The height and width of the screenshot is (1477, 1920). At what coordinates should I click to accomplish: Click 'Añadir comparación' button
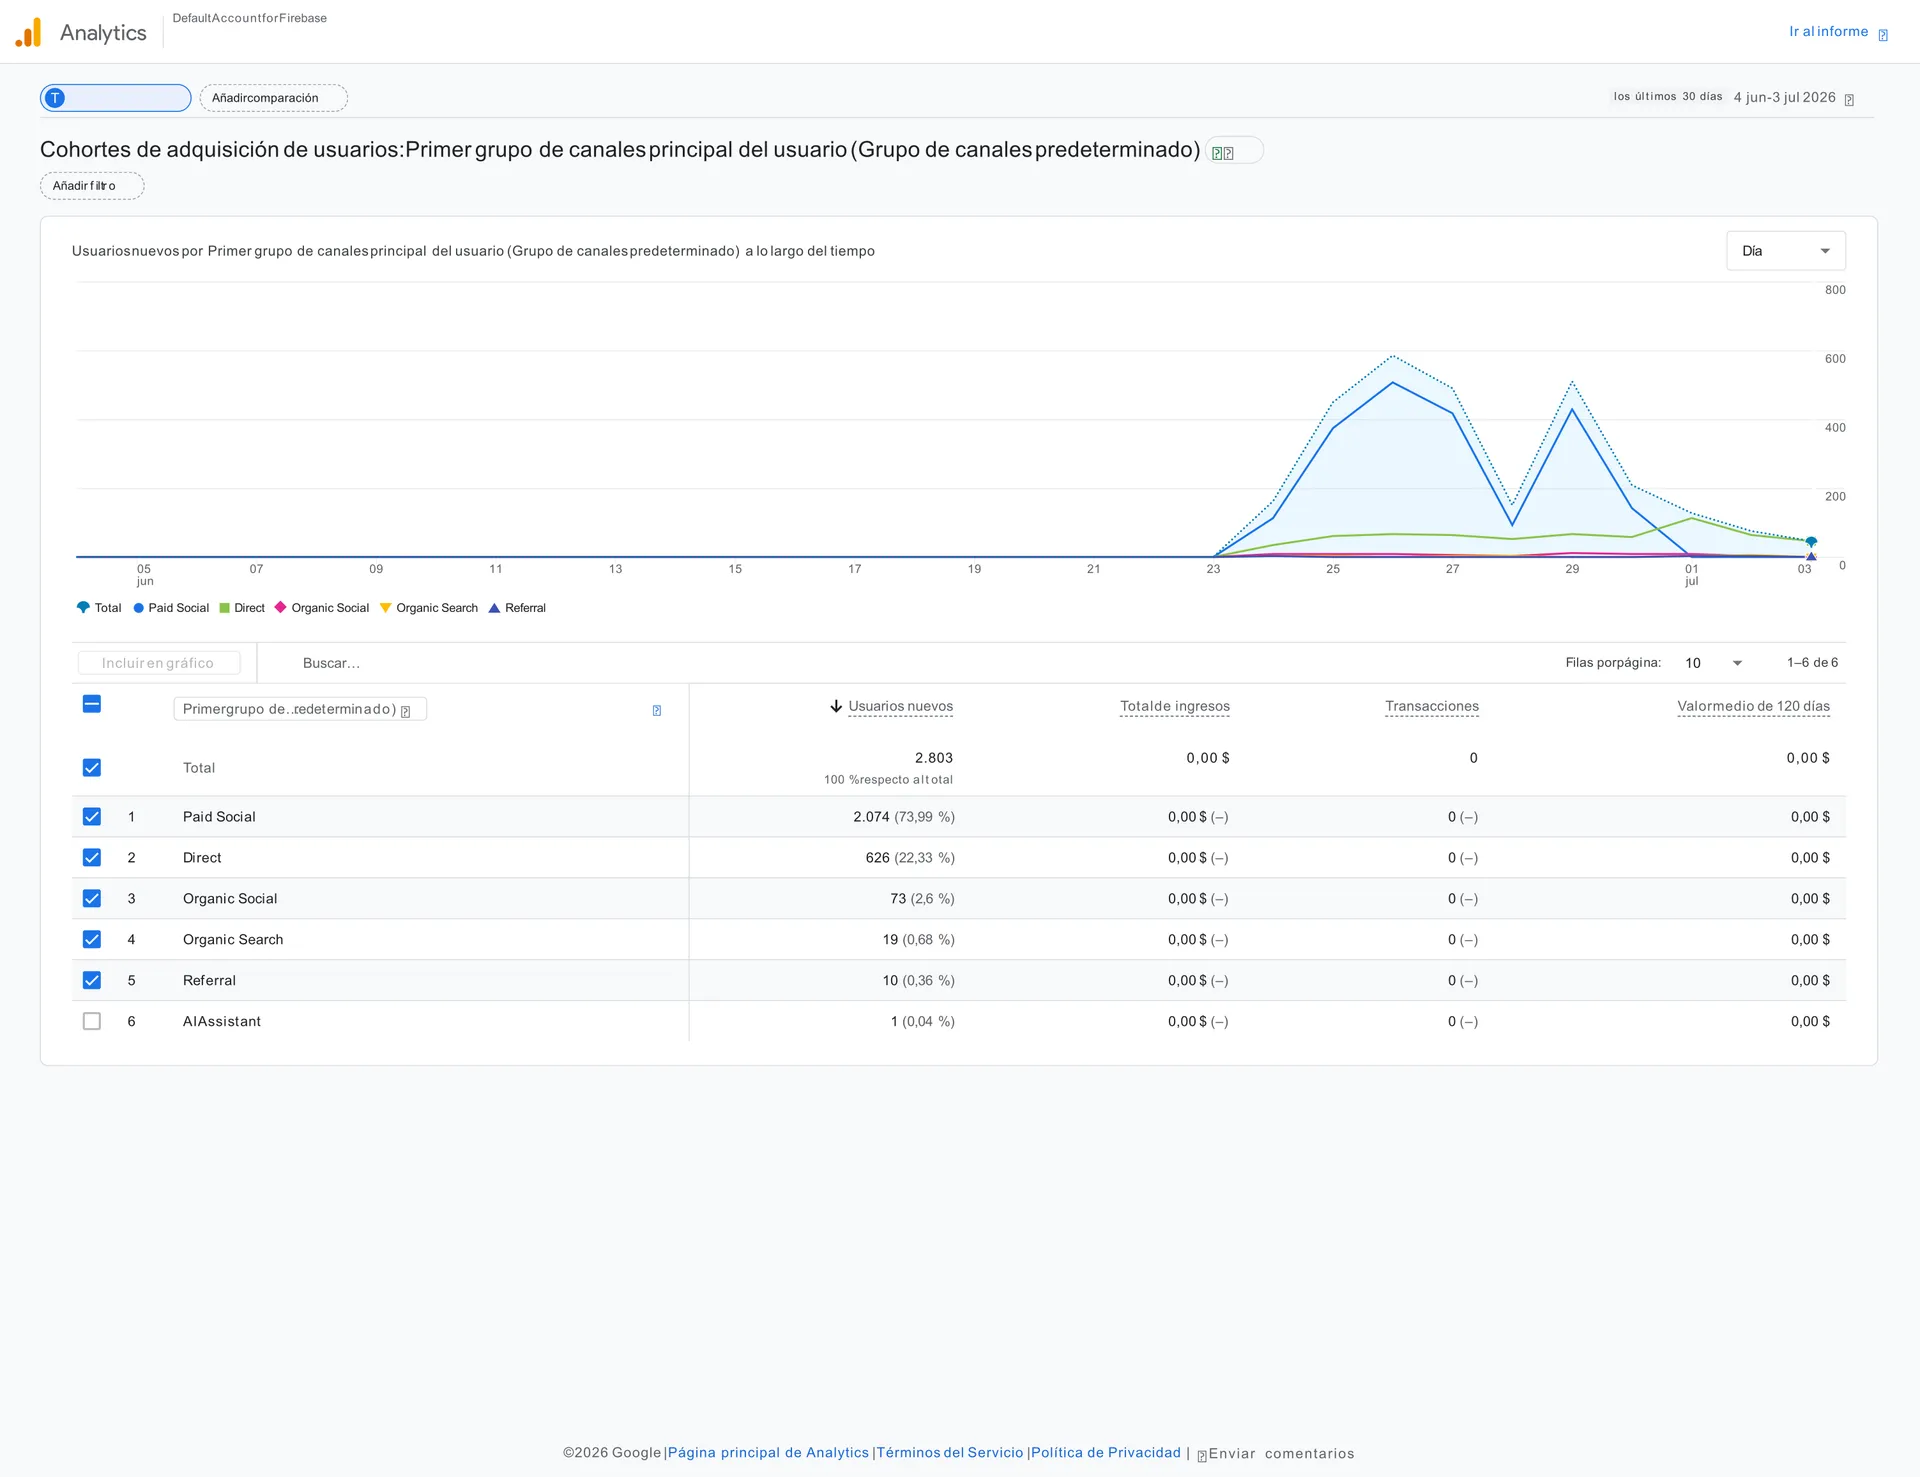274,98
